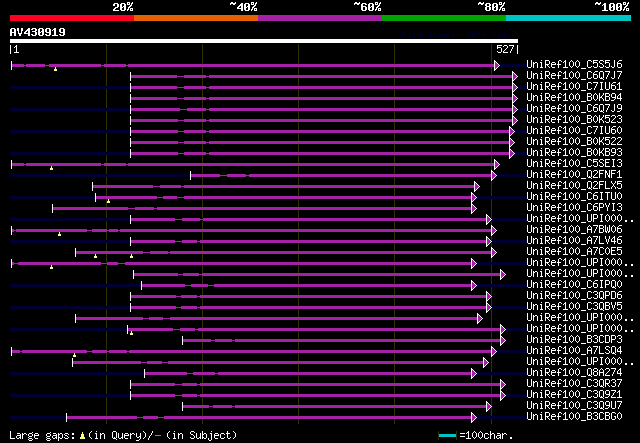This screenshot has width=640, height=443.
Task: Select hit label UniRef100_C5SEI3
Action: [574, 163]
